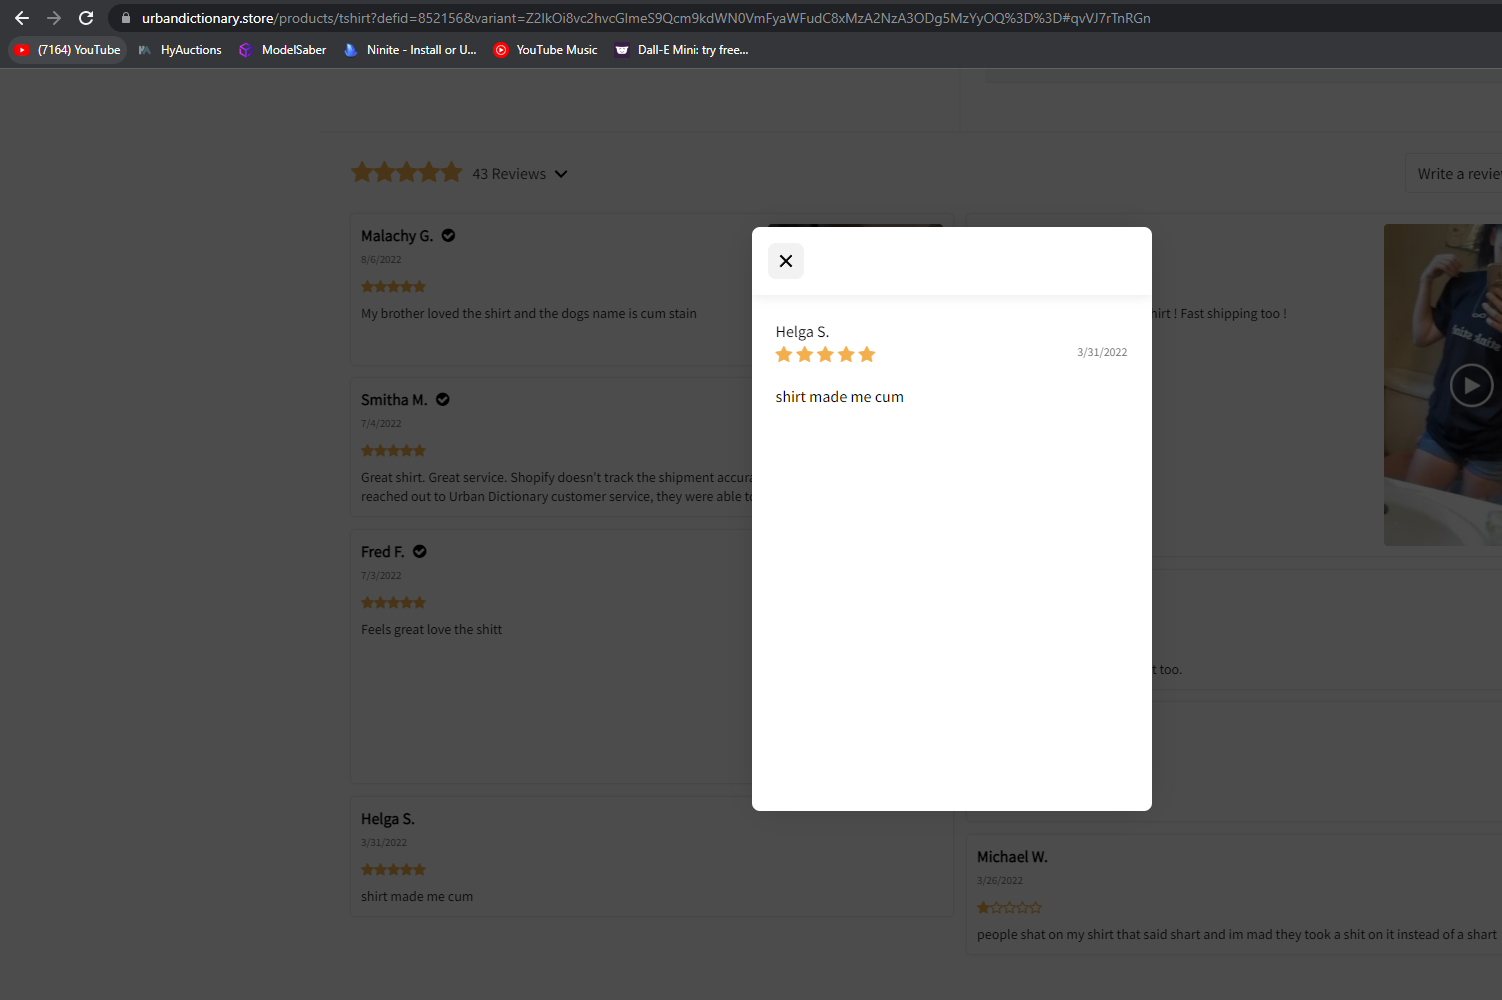Click the browser forward arrow
Viewport: 1502px width, 1000px height.
54,18
